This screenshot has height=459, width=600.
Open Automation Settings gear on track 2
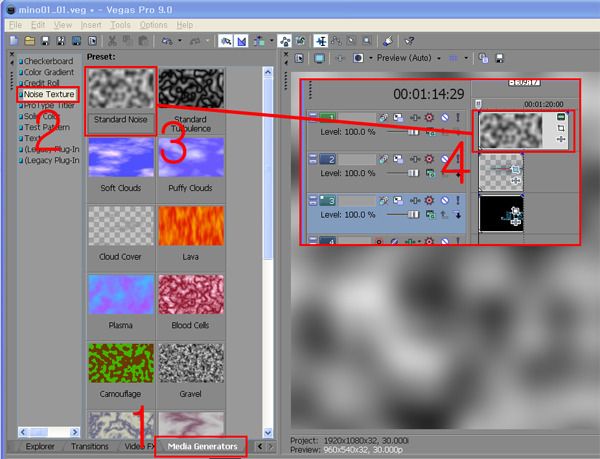(x=429, y=159)
